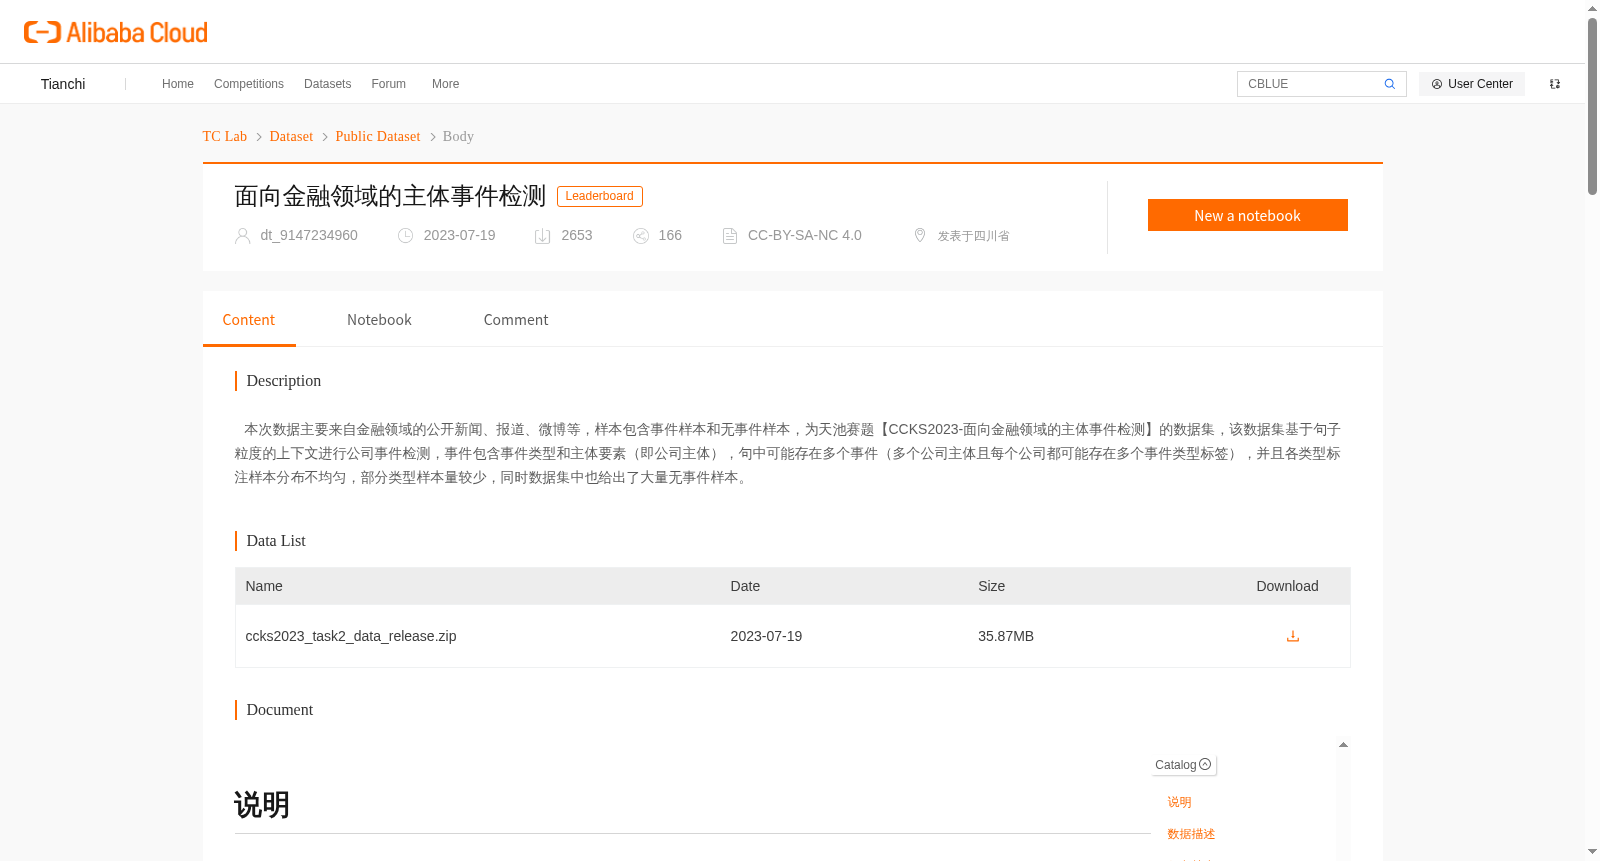Switch to the Content tab
1600x861 pixels.
[249, 320]
